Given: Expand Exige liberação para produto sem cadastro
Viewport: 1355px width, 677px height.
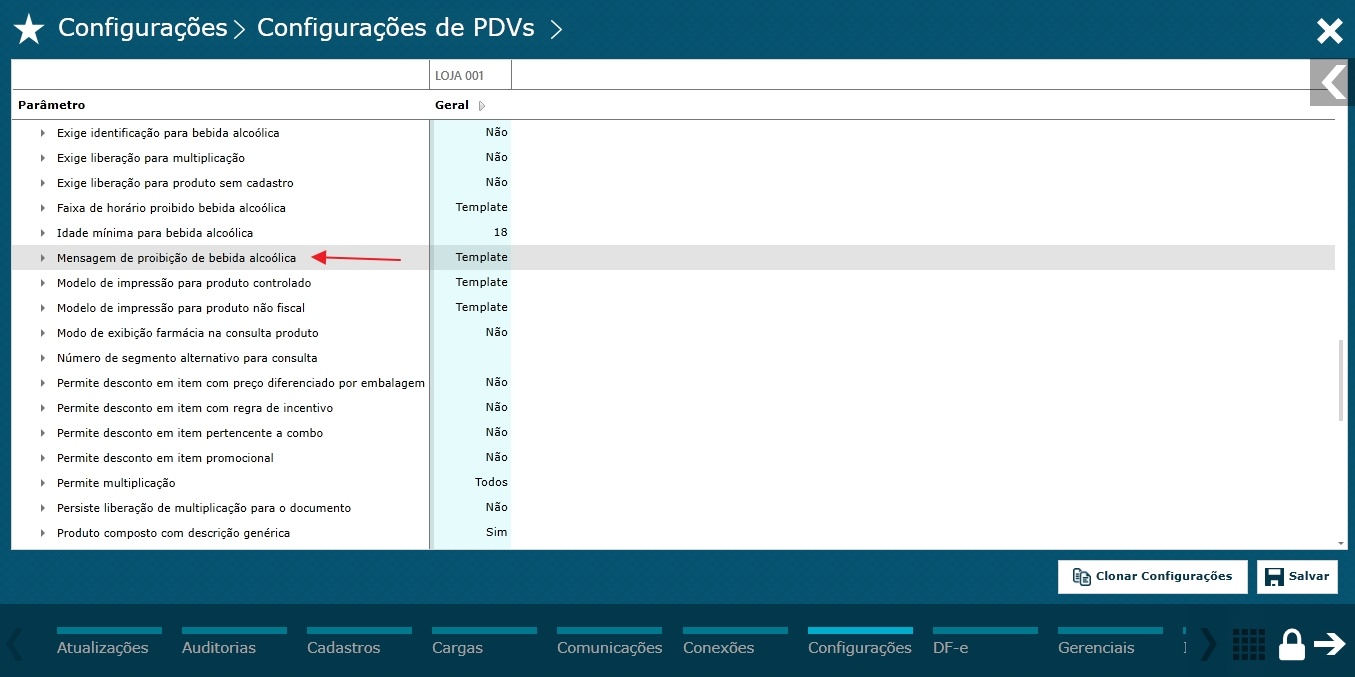Looking at the screenshot, I should [x=43, y=183].
